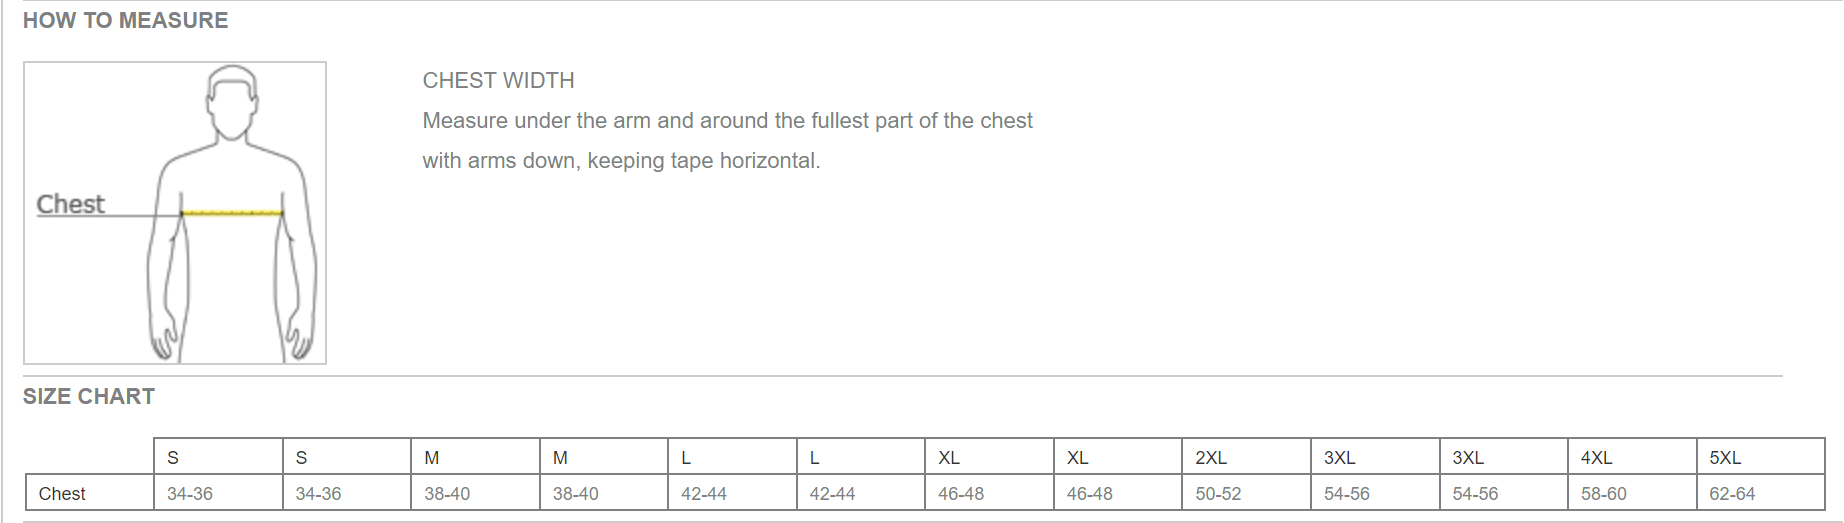Select the 58-60 chest measurement cell
Image resolution: width=1844 pixels, height=523 pixels.
pyautogui.click(x=1603, y=493)
